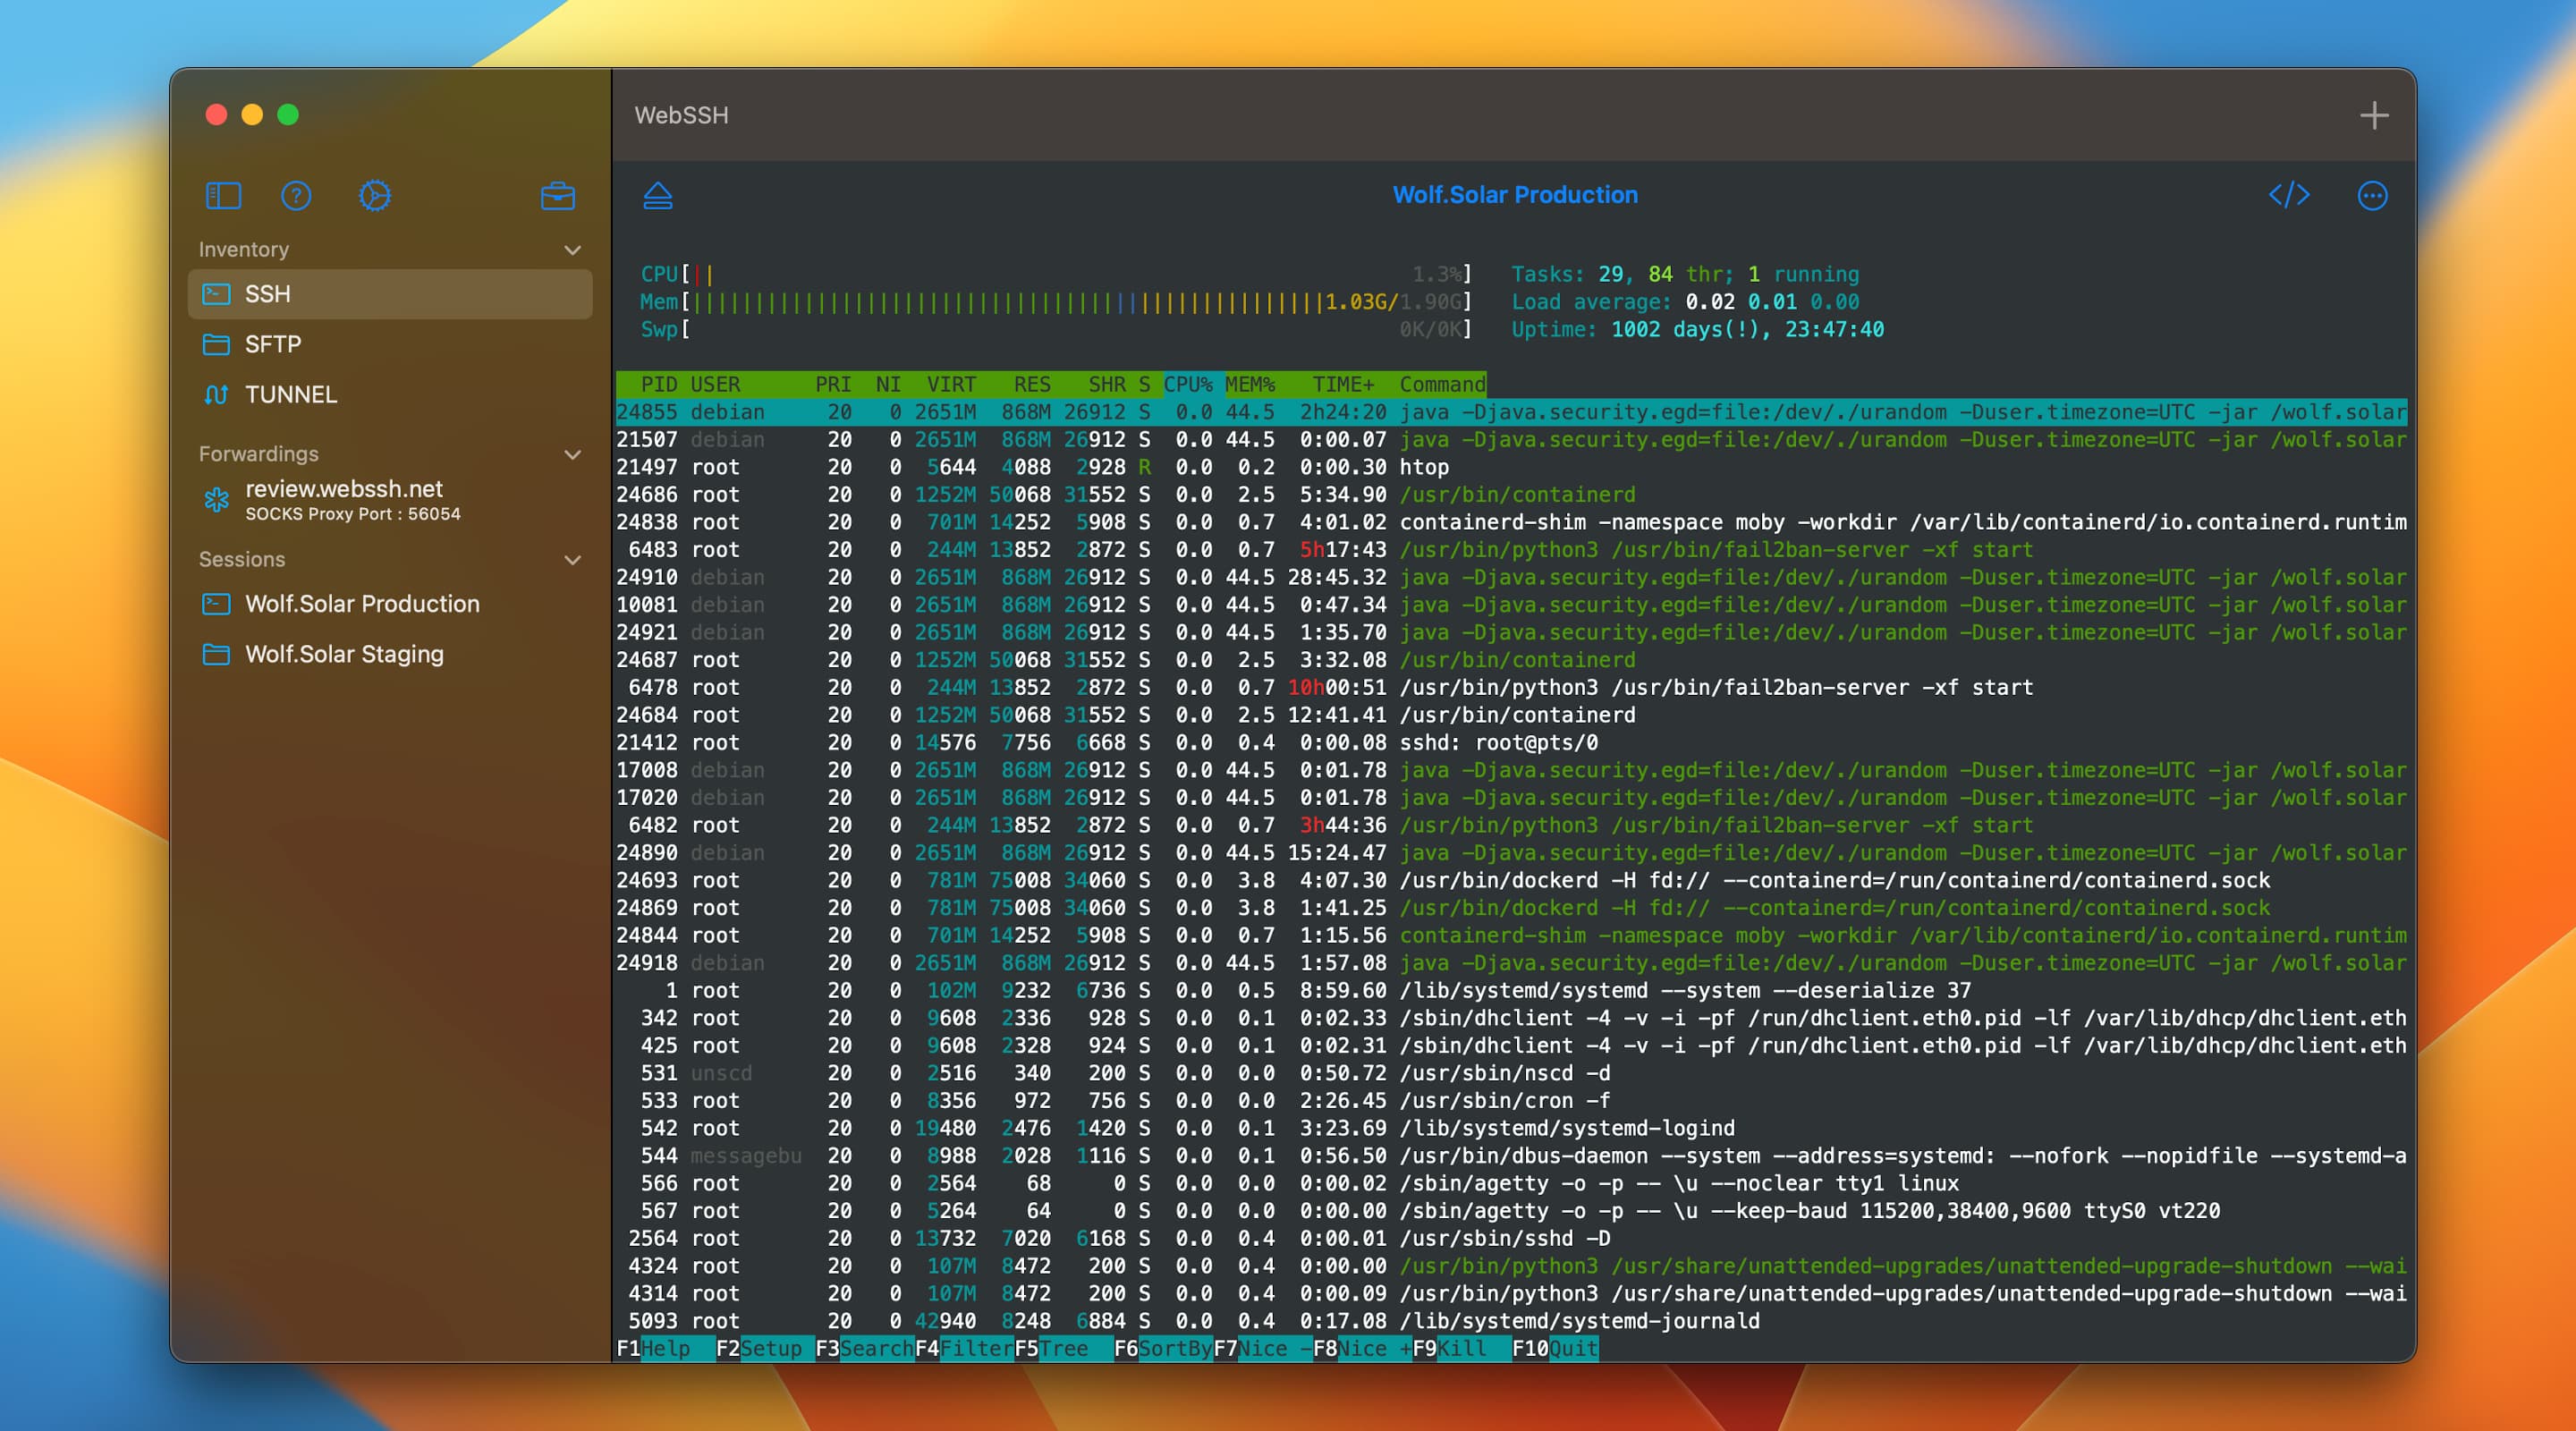Sort by the Command column header
This screenshot has height=1431, width=2576.
[x=1443, y=384]
